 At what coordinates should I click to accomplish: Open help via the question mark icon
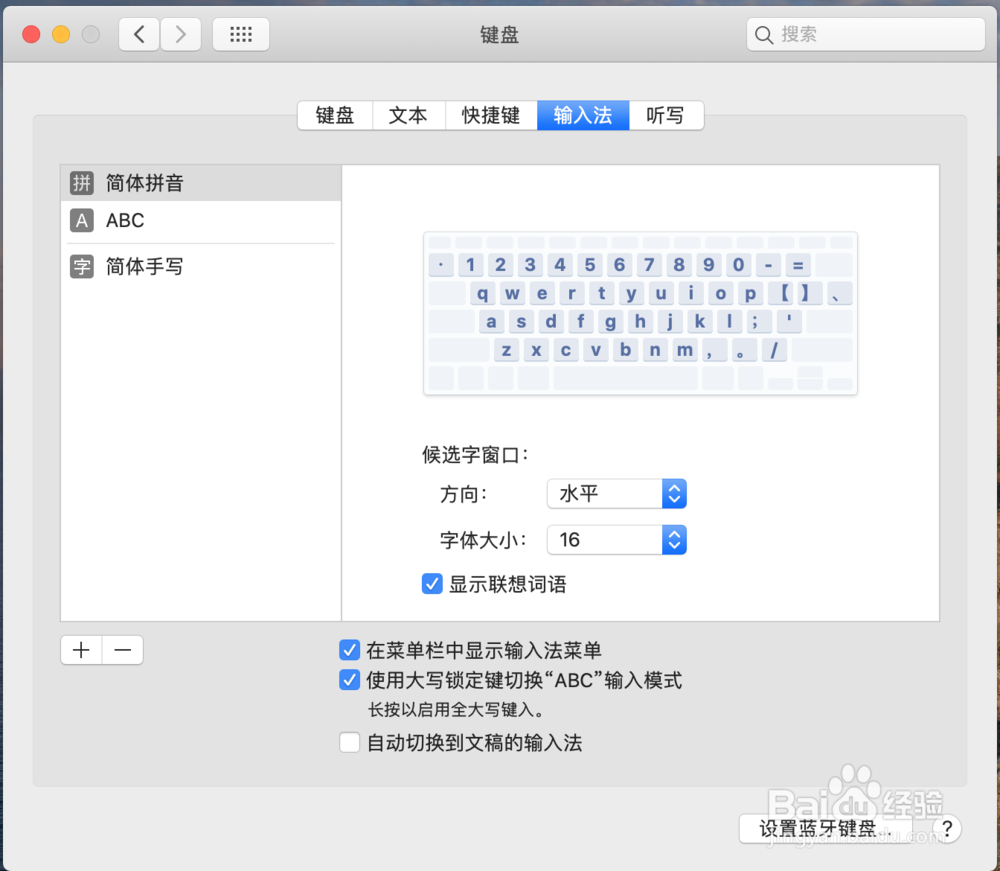pos(946,829)
